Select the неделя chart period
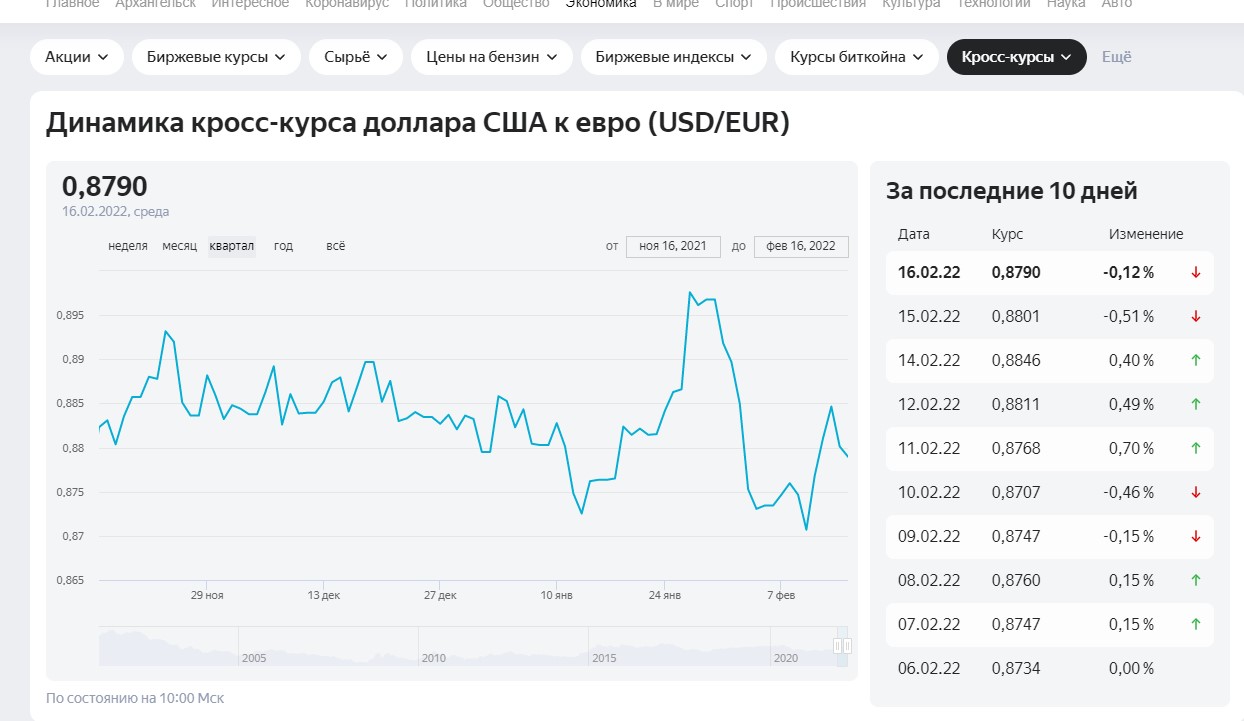Viewport: 1244px width, 721px height. pyautogui.click(x=128, y=246)
